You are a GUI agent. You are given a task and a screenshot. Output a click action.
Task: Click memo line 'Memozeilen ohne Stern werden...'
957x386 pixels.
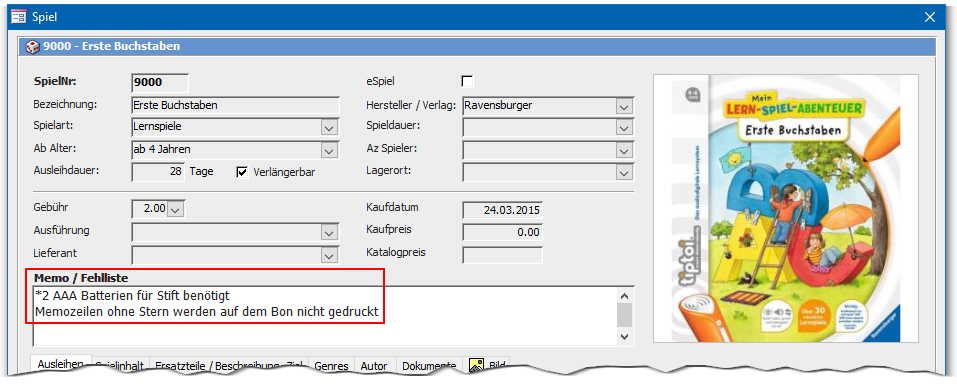206,313
